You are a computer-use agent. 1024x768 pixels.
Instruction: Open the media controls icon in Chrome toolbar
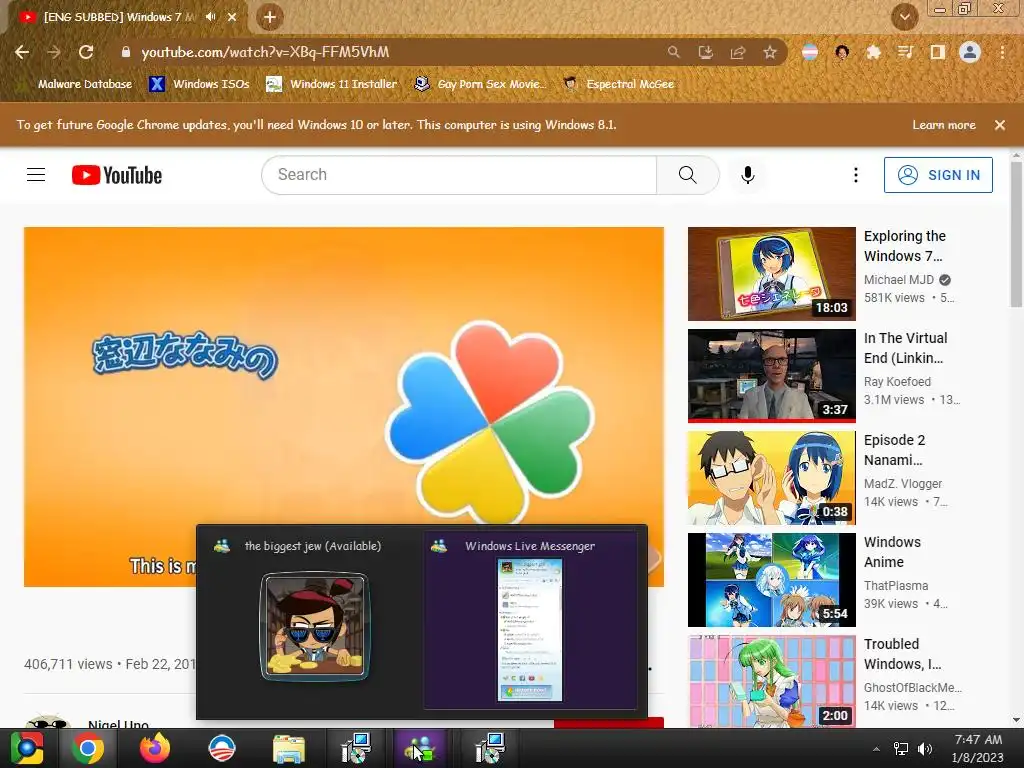point(905,52)
